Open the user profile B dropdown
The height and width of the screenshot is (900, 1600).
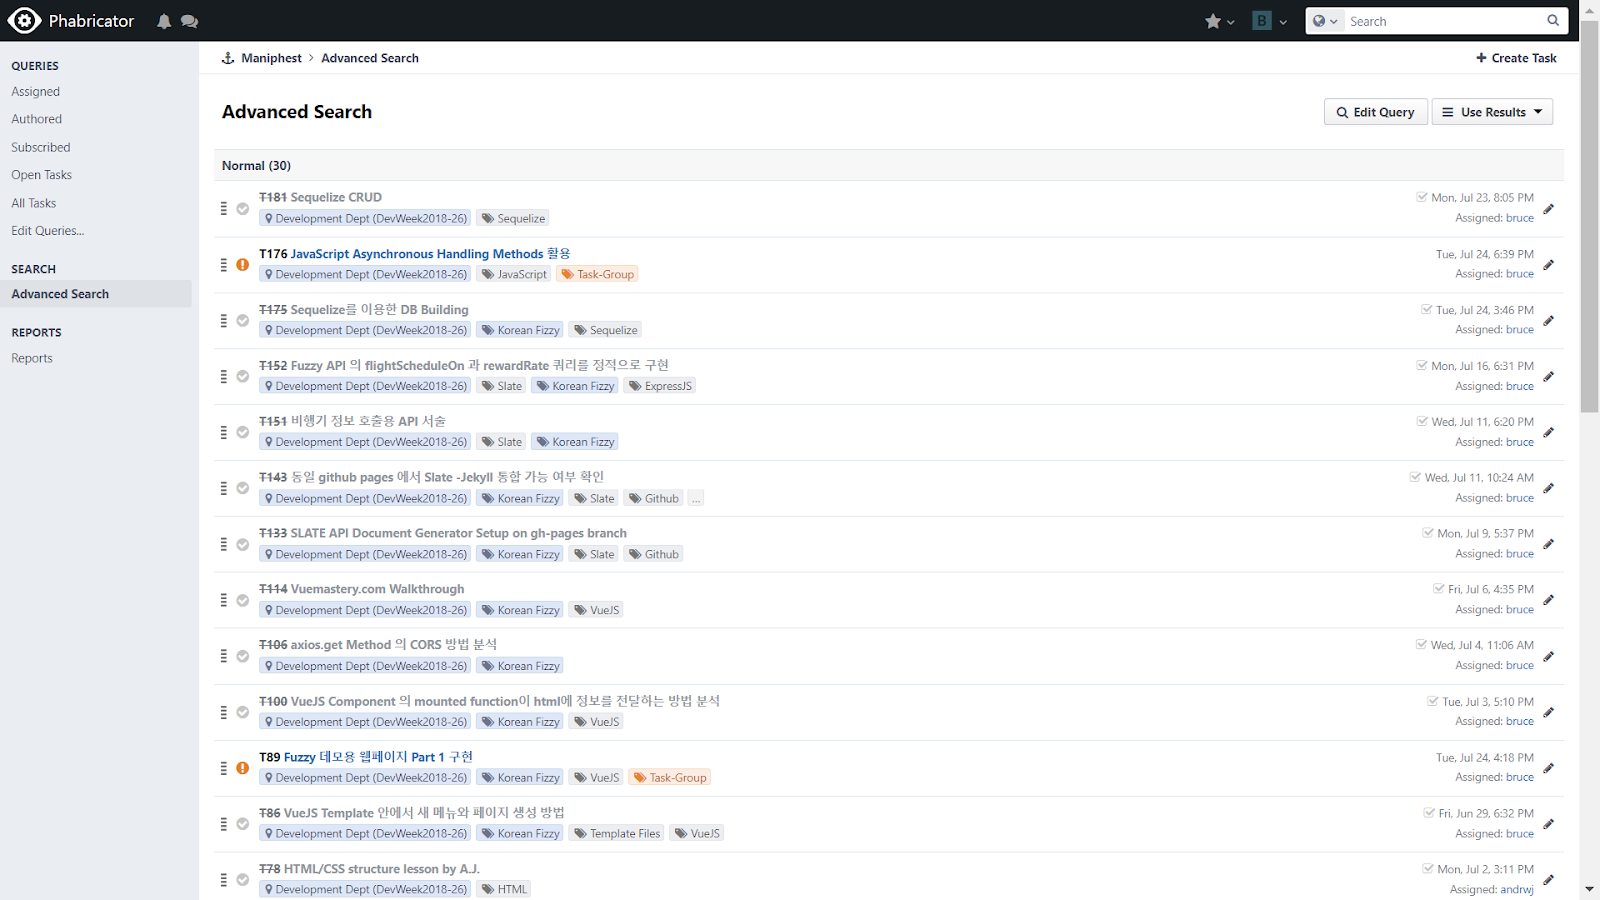point(1269,21)
